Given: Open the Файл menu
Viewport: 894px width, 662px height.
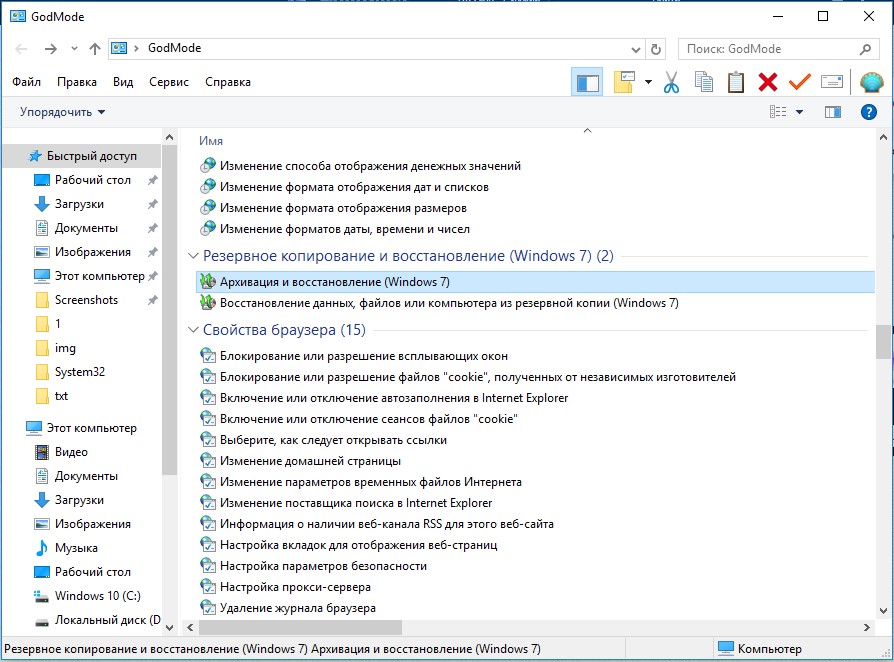Looking at the screenshot, I should (x=26, y=82).
